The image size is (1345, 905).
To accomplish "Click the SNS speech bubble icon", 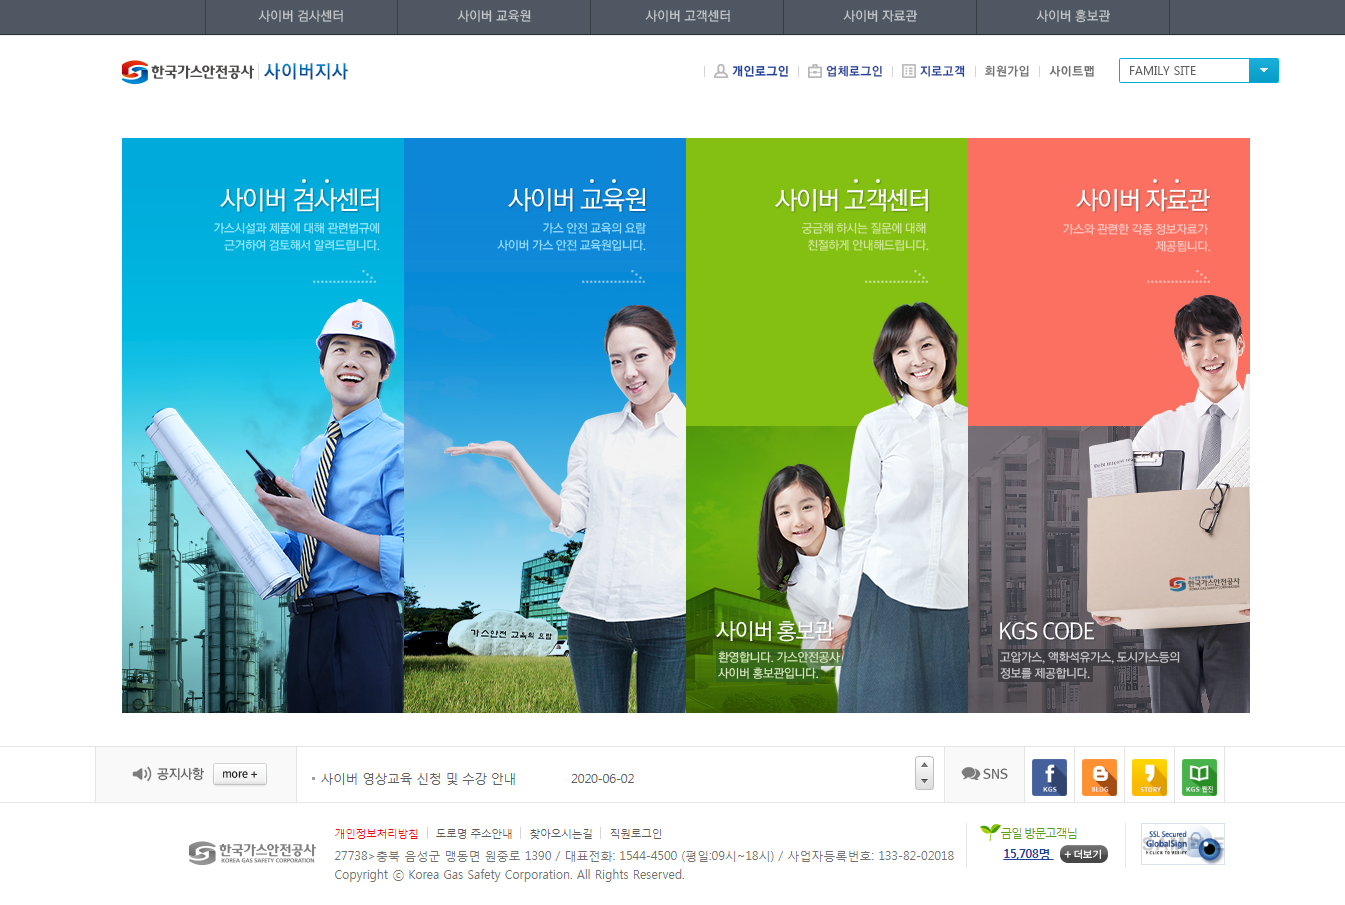I will click(x=968, y=773).
